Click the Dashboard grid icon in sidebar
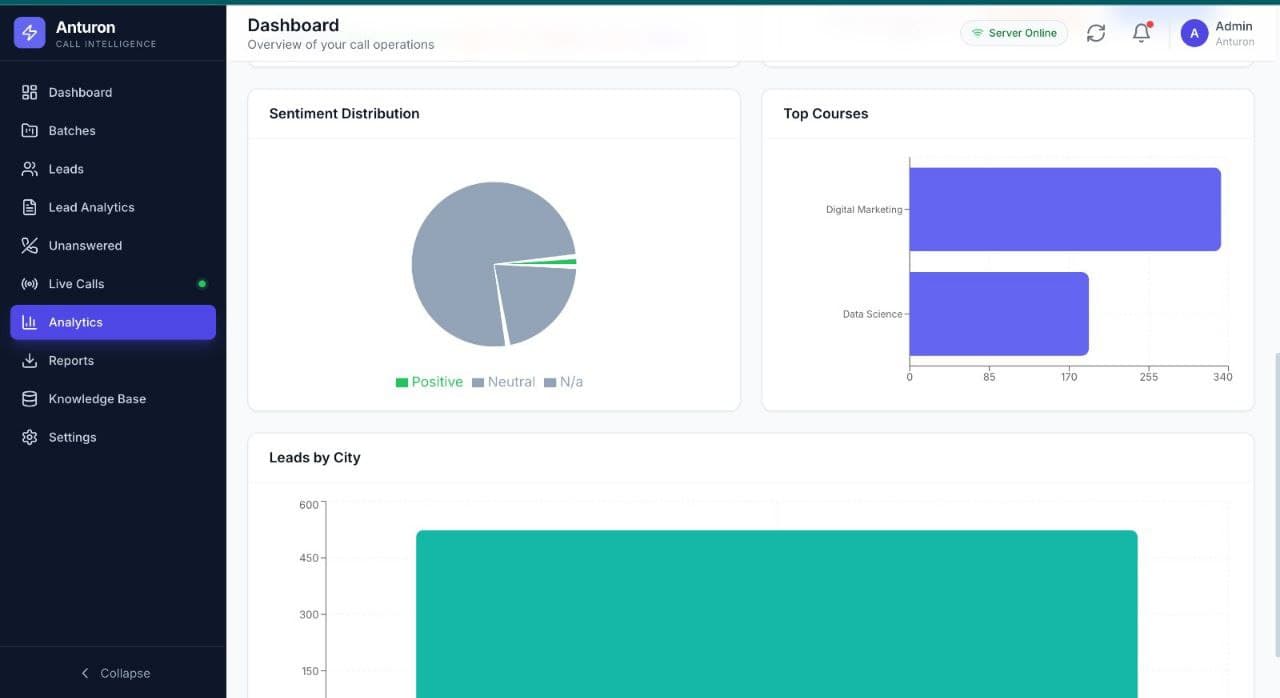Image resolution: width=1280 pixels, height=698 pixels. (30, 92)
